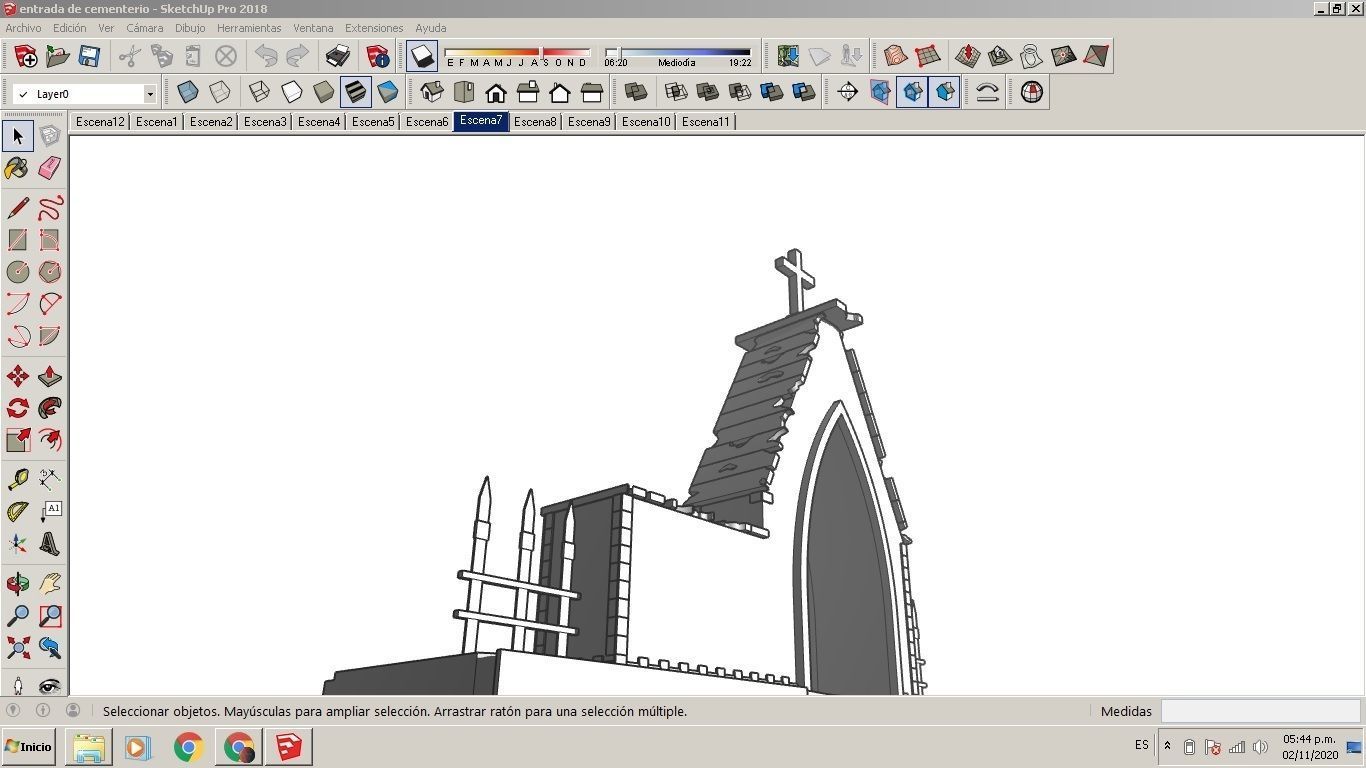
Task: Select the Make Component tool
Action: click(x=49, y=136)
